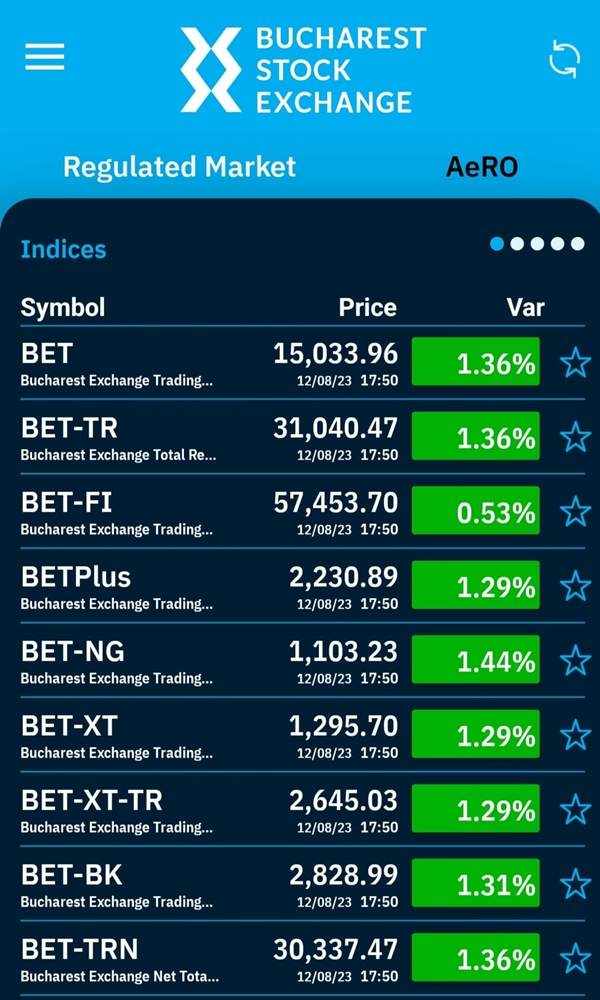The image size is (600, 1000).
Task: Switch to the AeRO tab
Action: click(481, 167)
